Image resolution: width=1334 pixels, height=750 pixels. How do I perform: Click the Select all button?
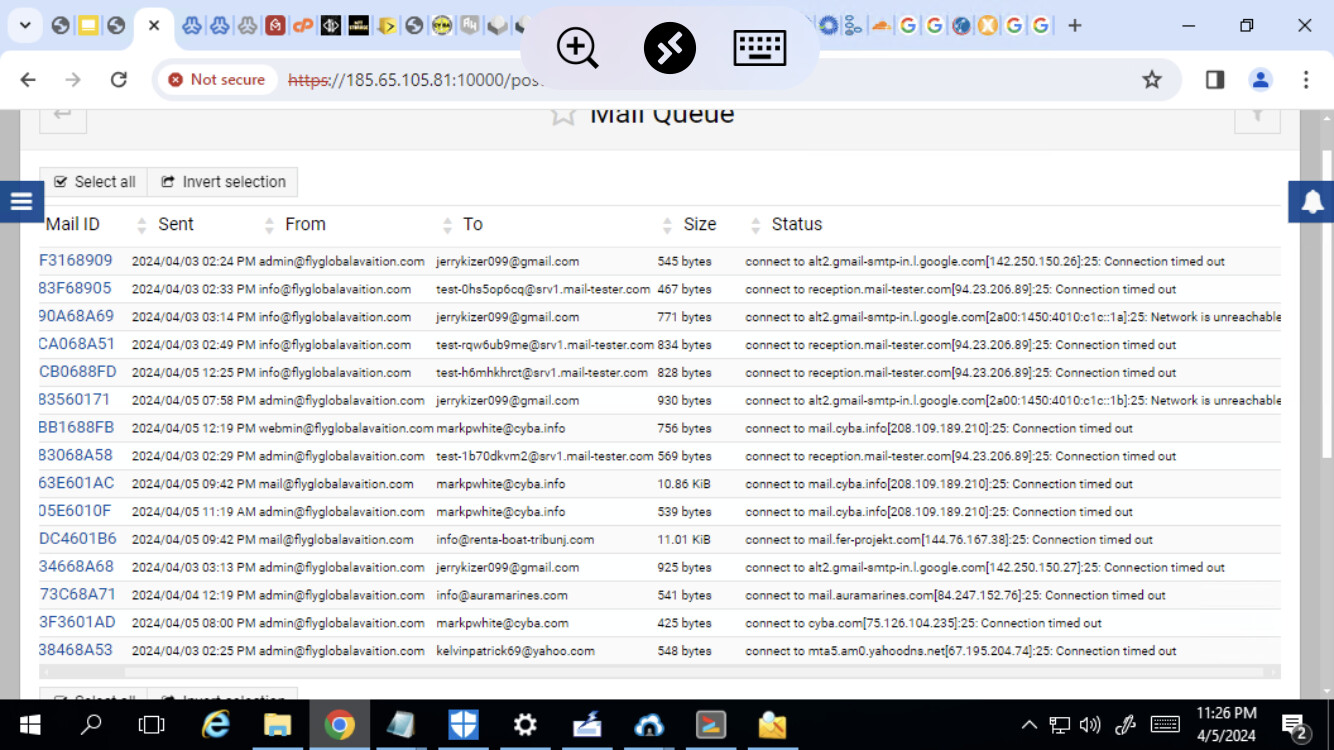[x=94, y=182]
